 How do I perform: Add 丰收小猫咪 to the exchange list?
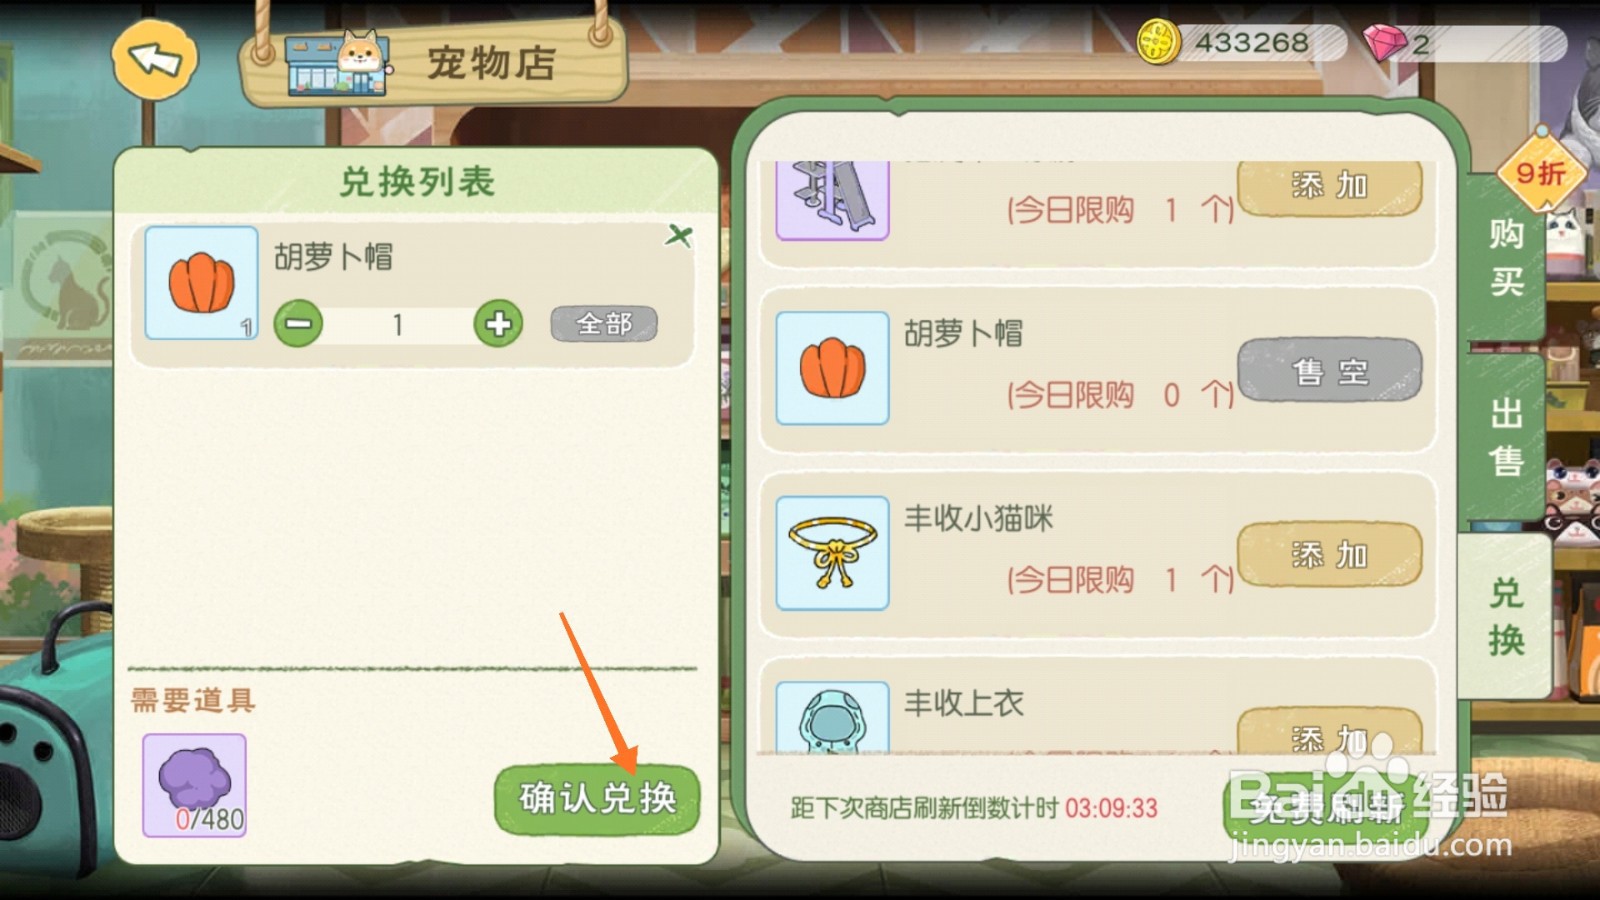[x=1329, y=554]
